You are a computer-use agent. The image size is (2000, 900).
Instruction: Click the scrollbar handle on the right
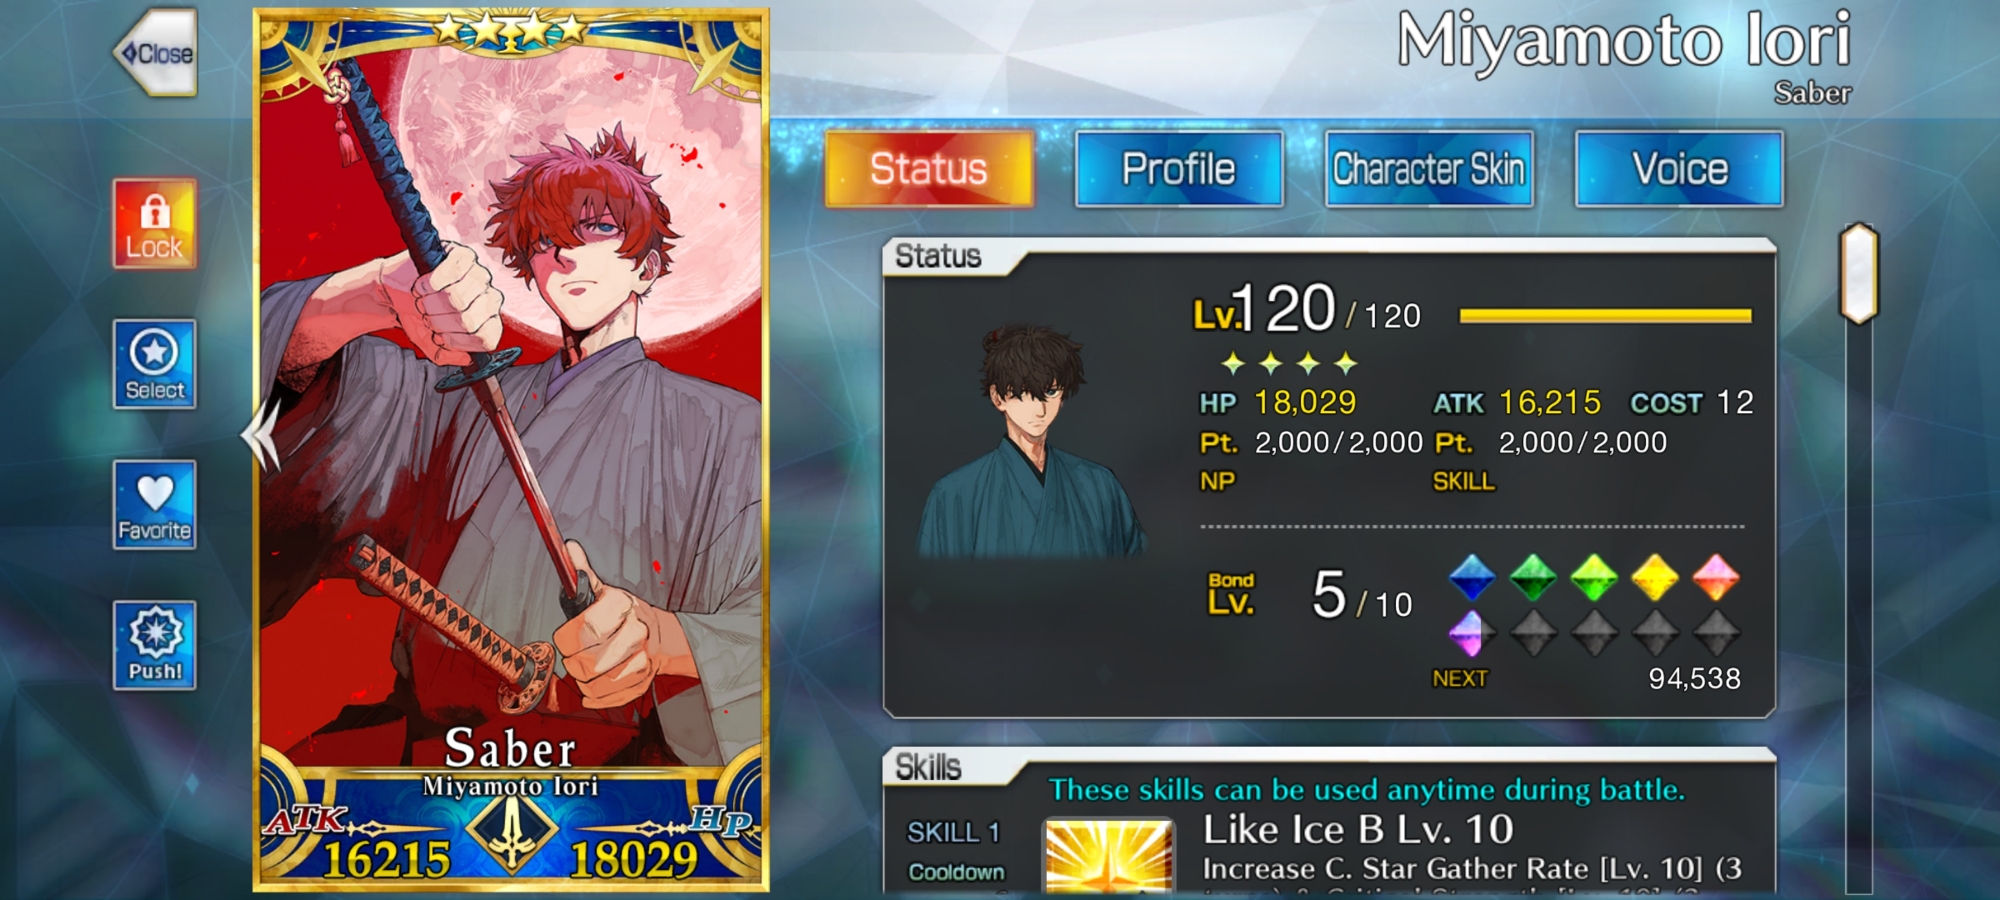(x=1859, y=273)
